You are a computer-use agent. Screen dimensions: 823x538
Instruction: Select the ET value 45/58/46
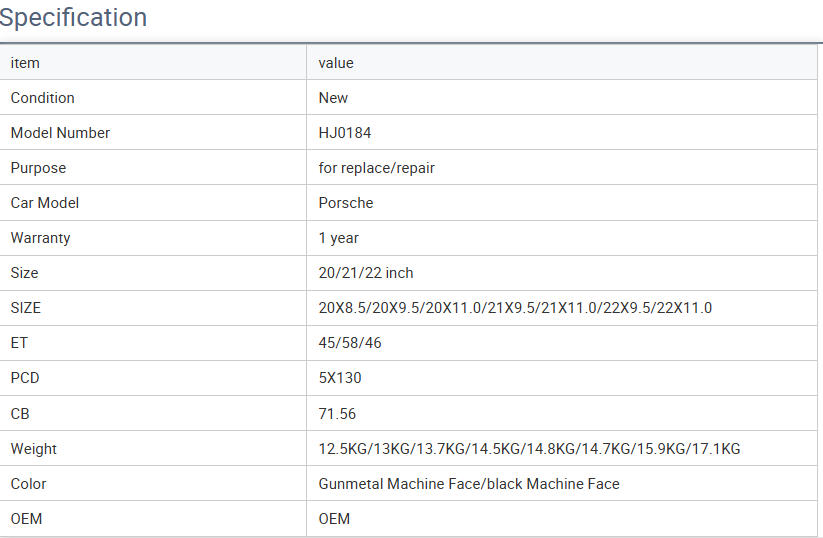click(x=350, y=343)
